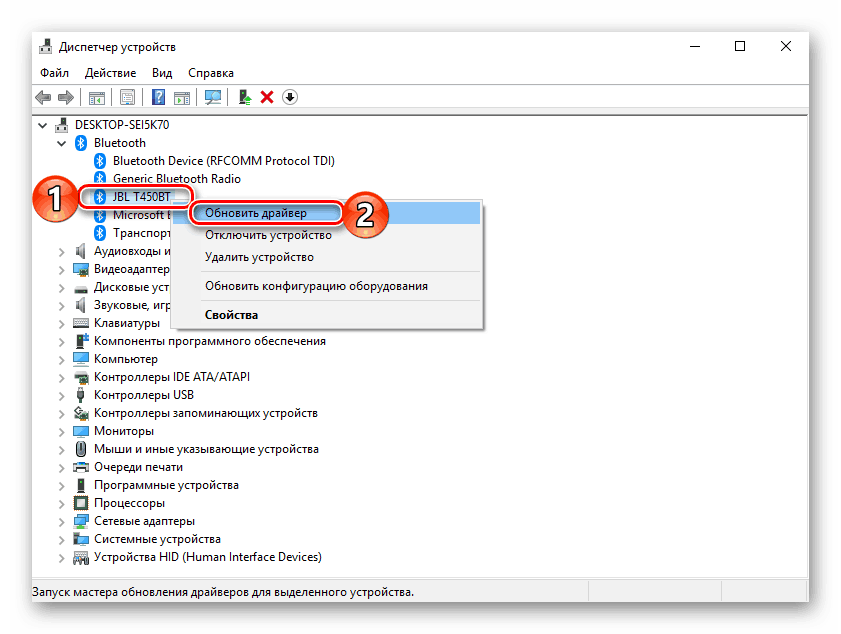The height and width of the screenshot is (634, 841).
Task: Click the Процессоры chip icon
Action: [81, 503]
